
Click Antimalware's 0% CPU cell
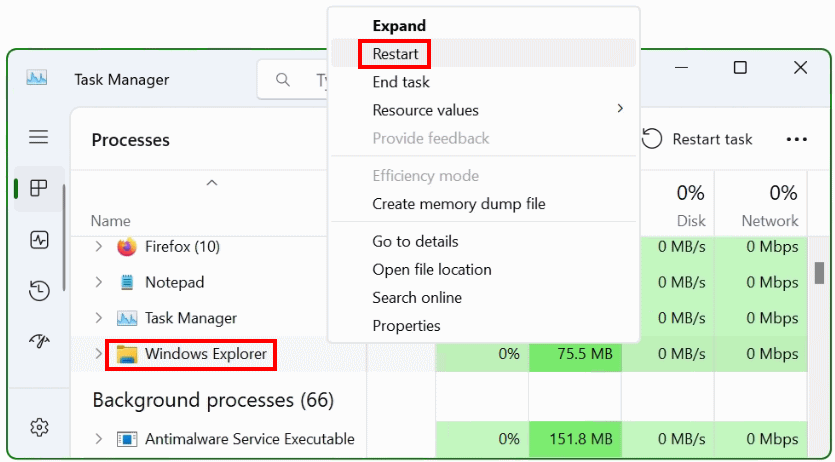click(x=482, y=439)
